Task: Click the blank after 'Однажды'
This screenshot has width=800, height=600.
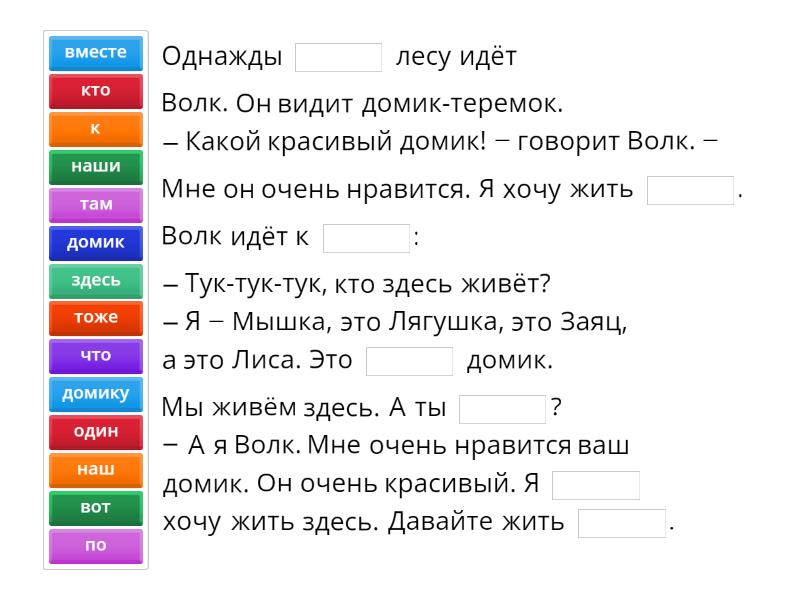Action: pyautogui.click(x=339, y=57)
